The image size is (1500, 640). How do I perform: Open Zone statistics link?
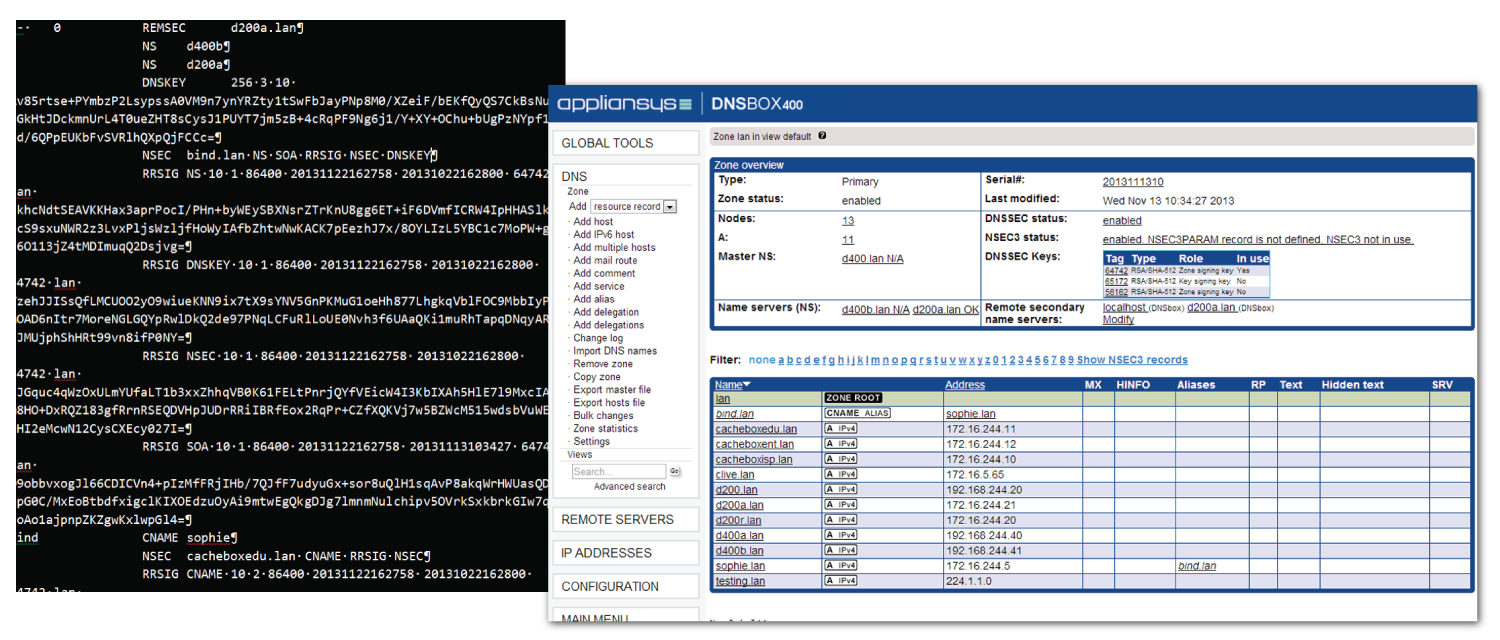605,430
